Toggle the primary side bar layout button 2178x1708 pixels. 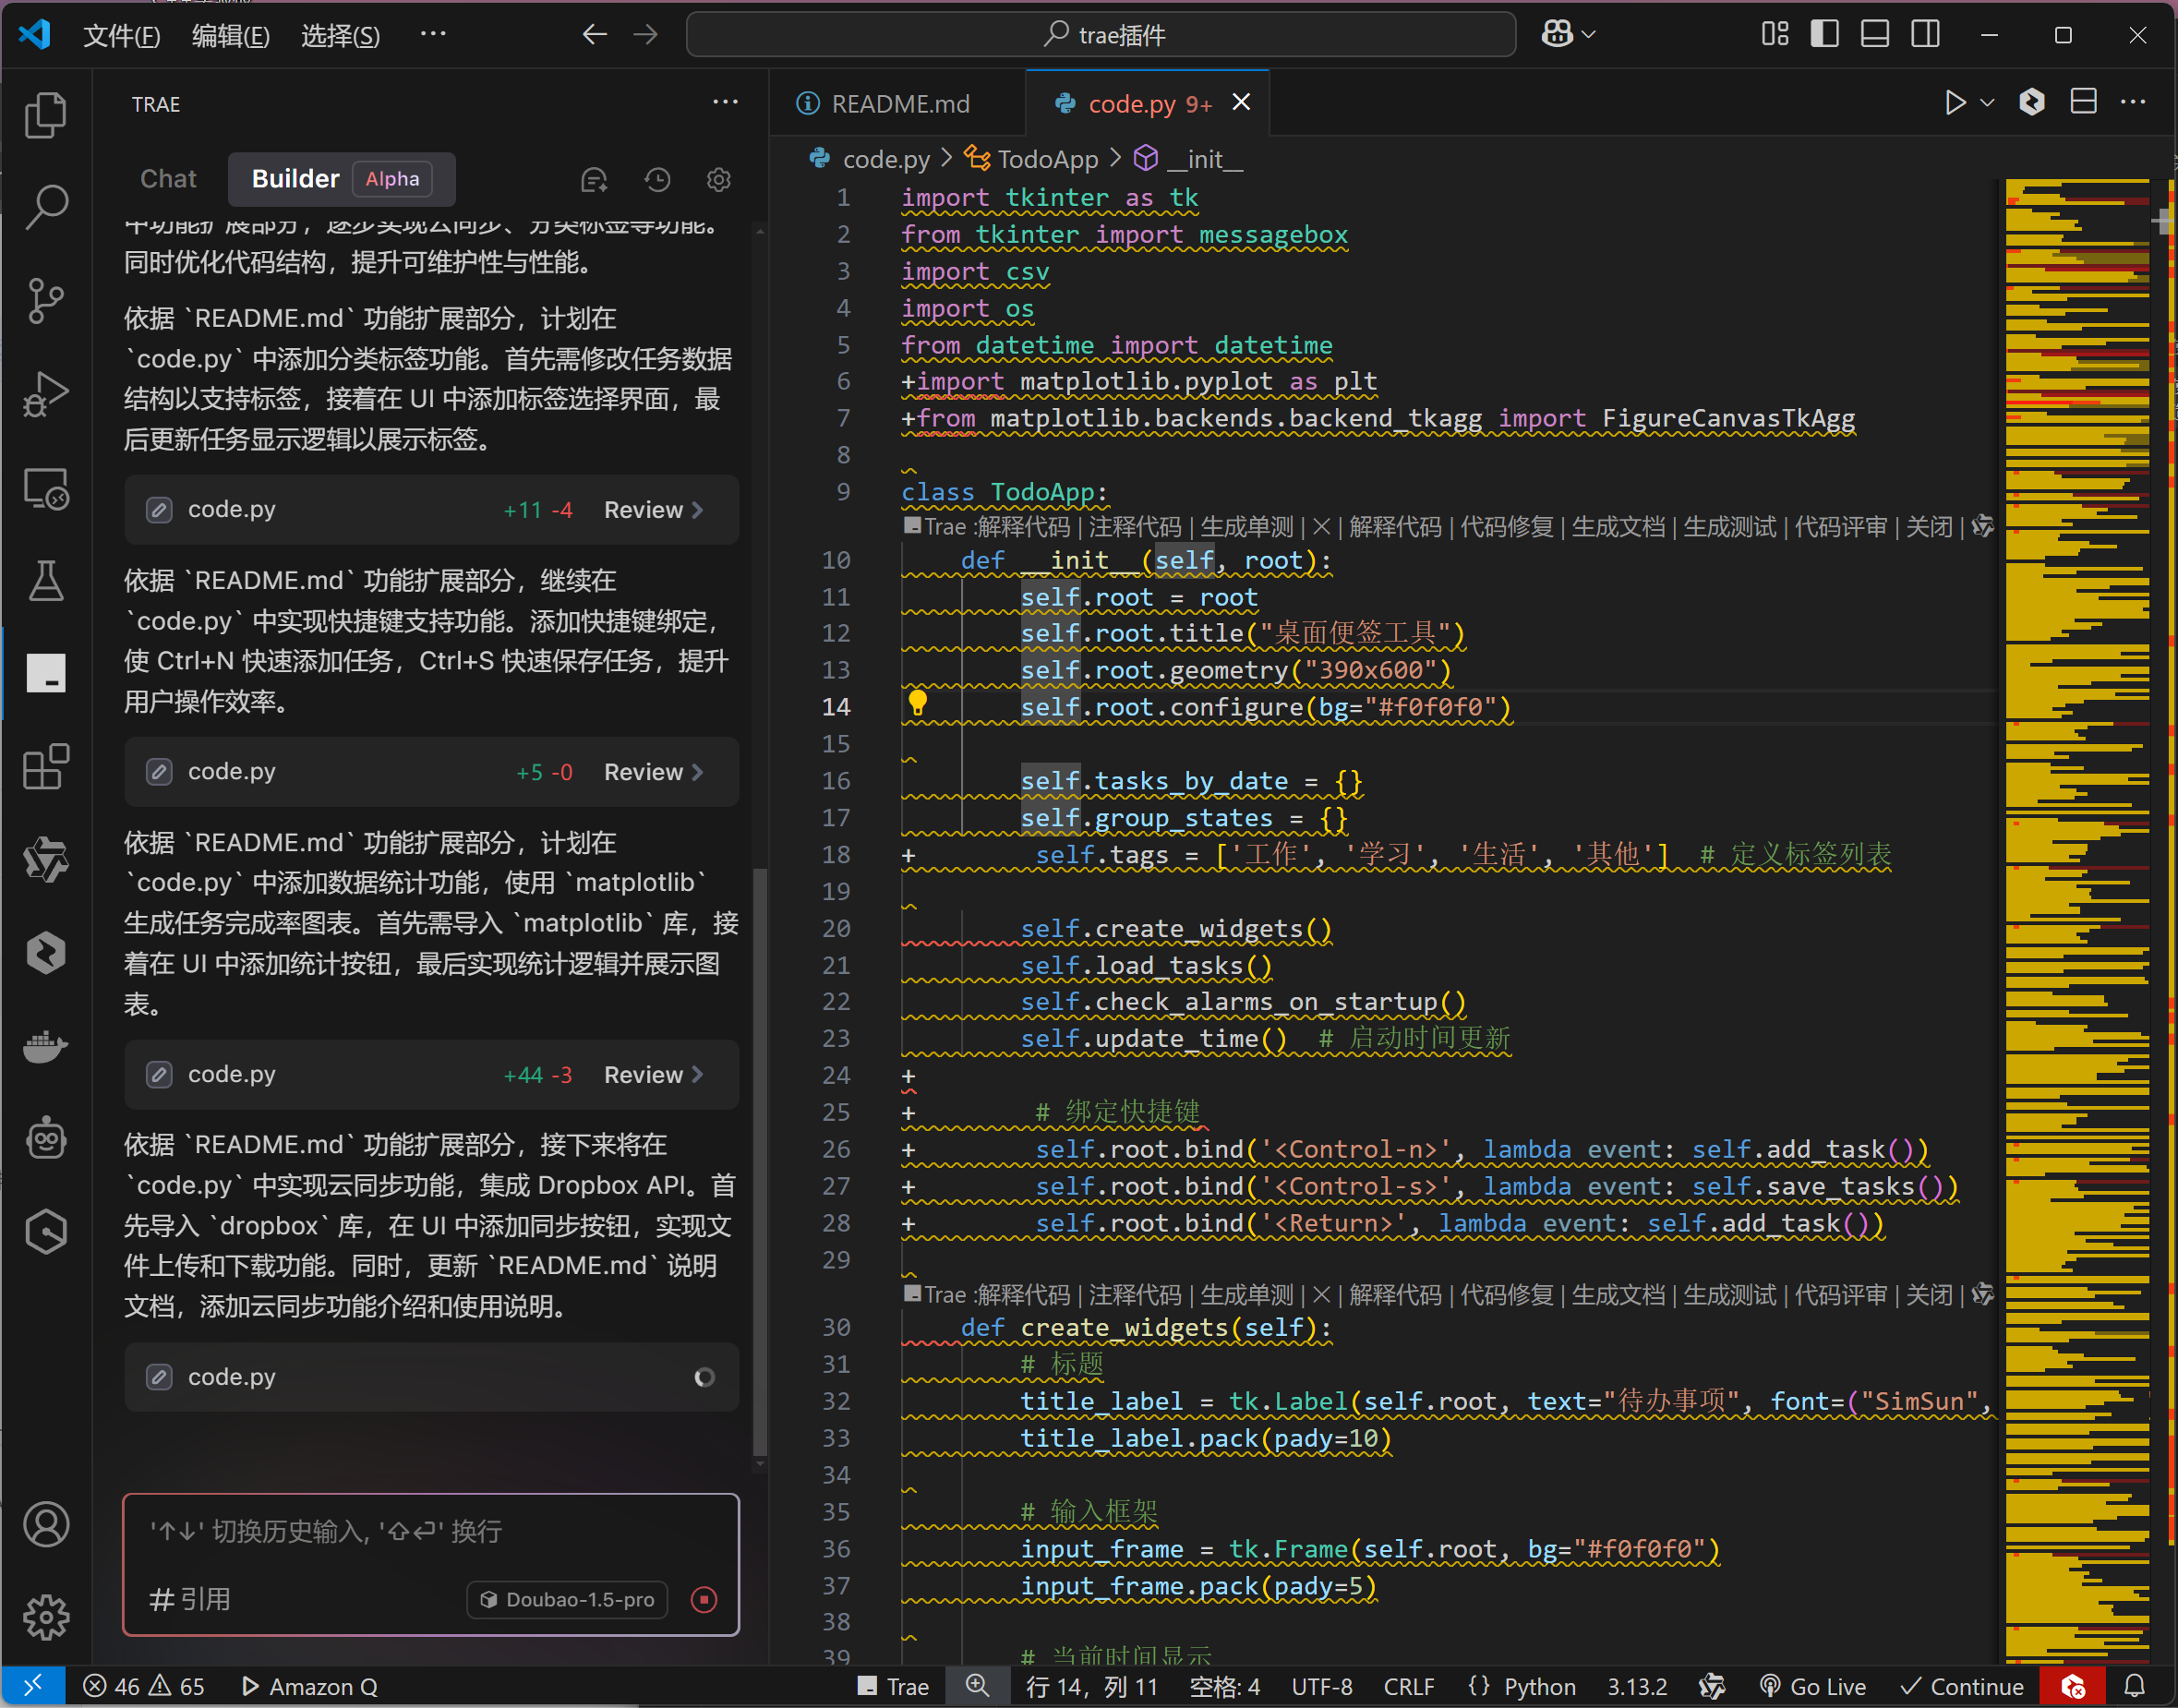coord(1824,34)
